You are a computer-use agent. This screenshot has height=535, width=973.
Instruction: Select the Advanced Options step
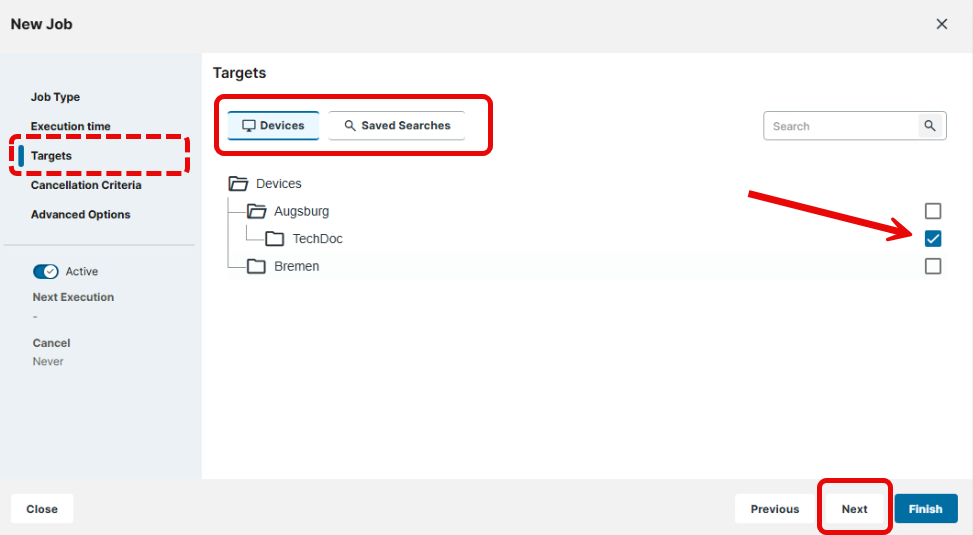[80, 214]
